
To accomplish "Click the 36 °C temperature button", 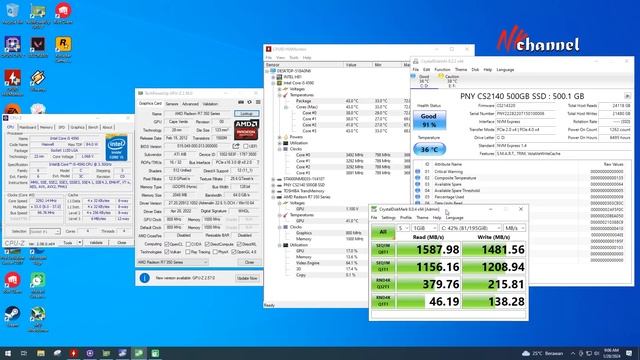I will (429, 149).
